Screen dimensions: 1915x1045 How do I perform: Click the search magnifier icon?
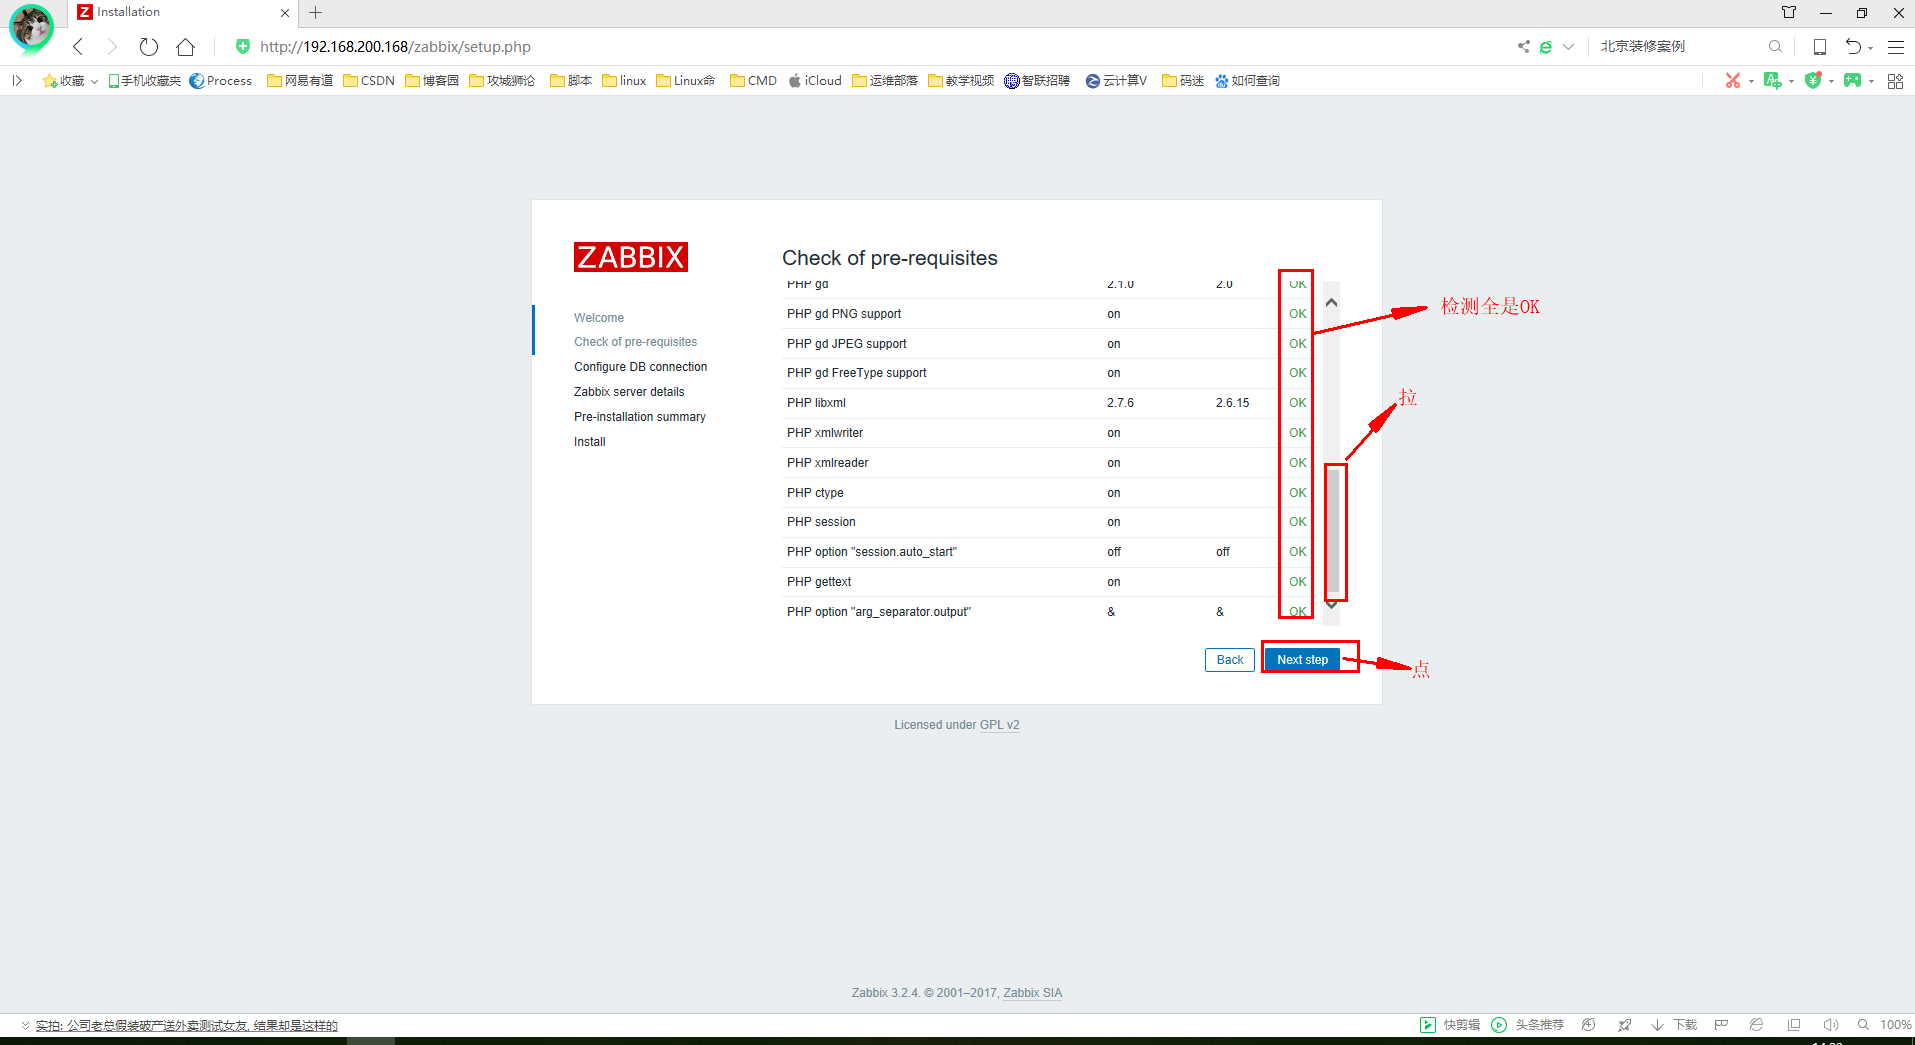click(x=1775, y=46)
